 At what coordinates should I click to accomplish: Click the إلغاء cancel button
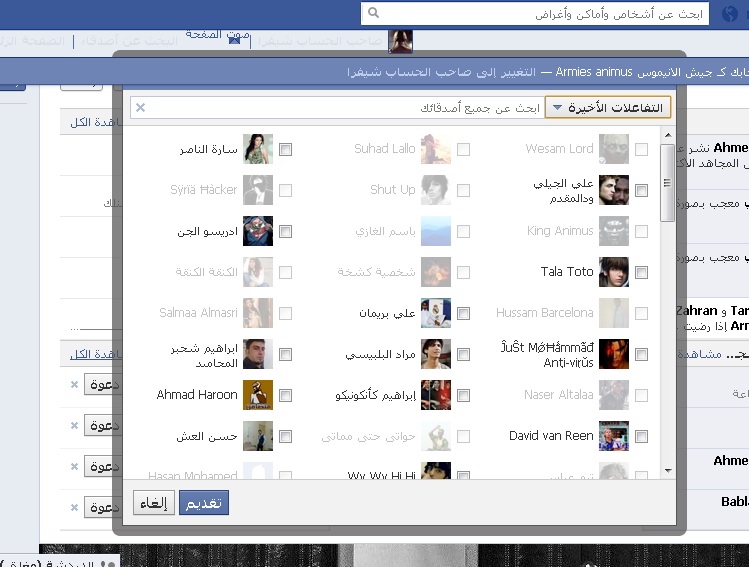(x=154, y=503)
